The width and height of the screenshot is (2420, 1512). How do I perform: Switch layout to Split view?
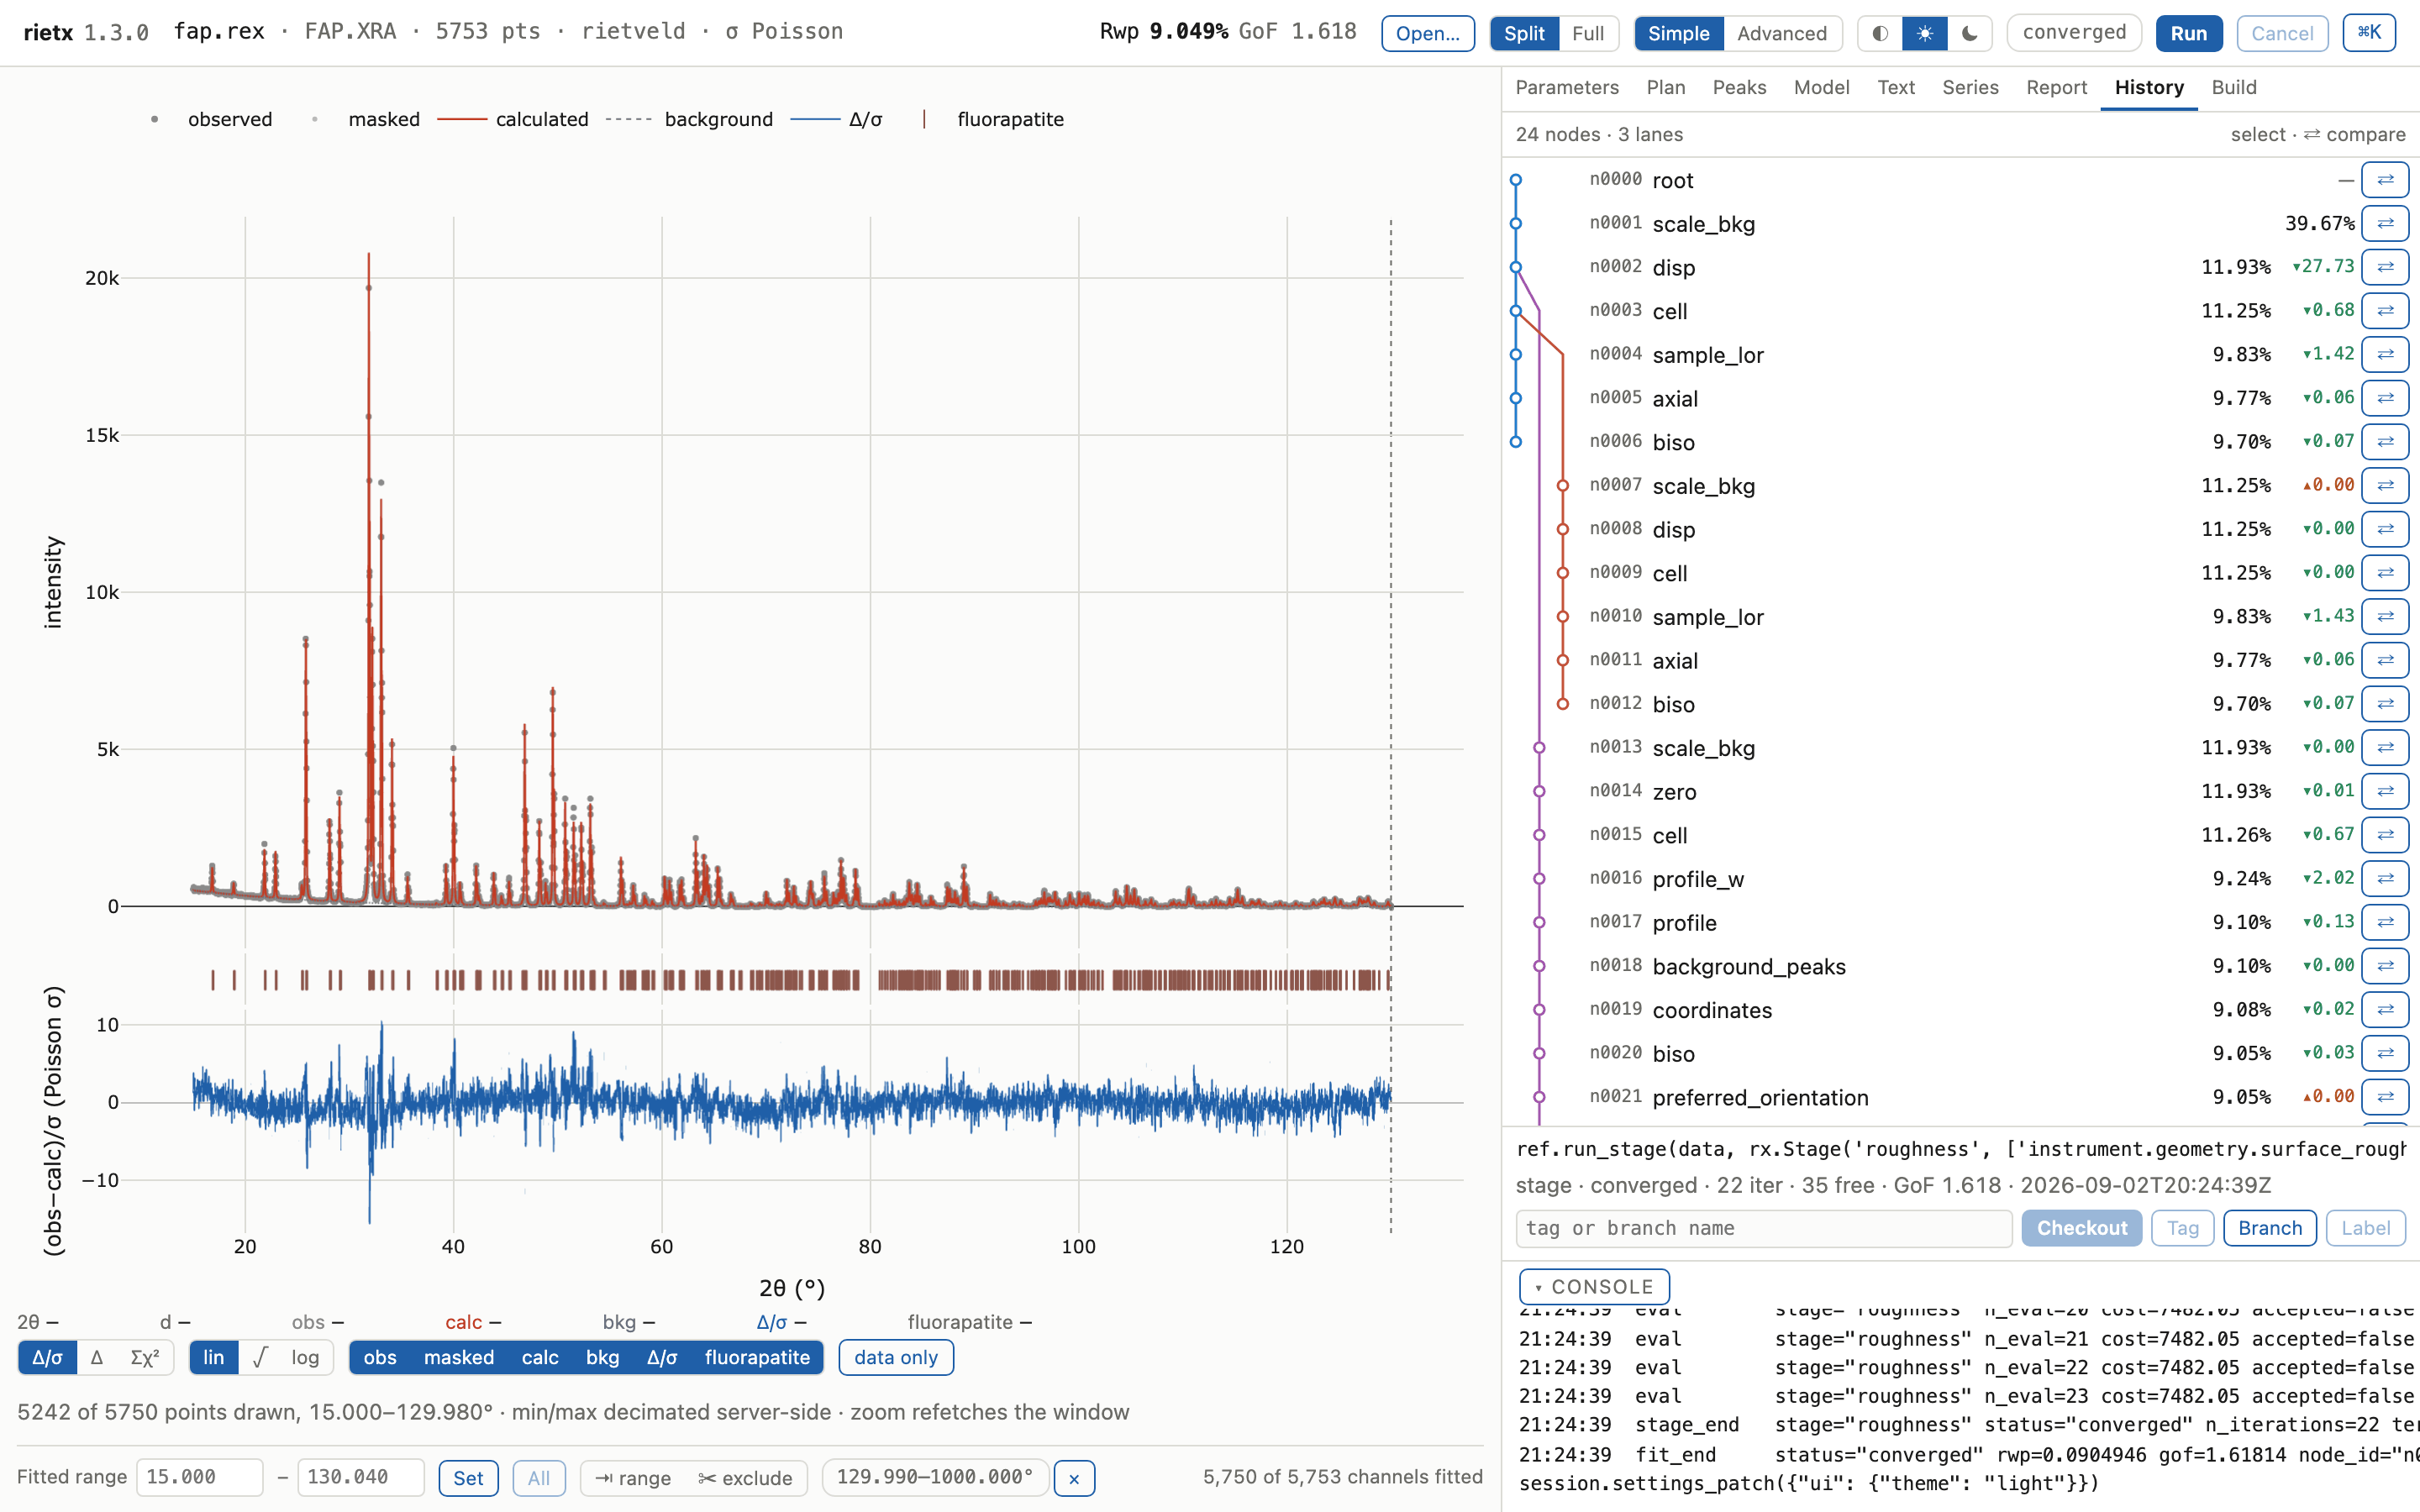pos(1524,33)
